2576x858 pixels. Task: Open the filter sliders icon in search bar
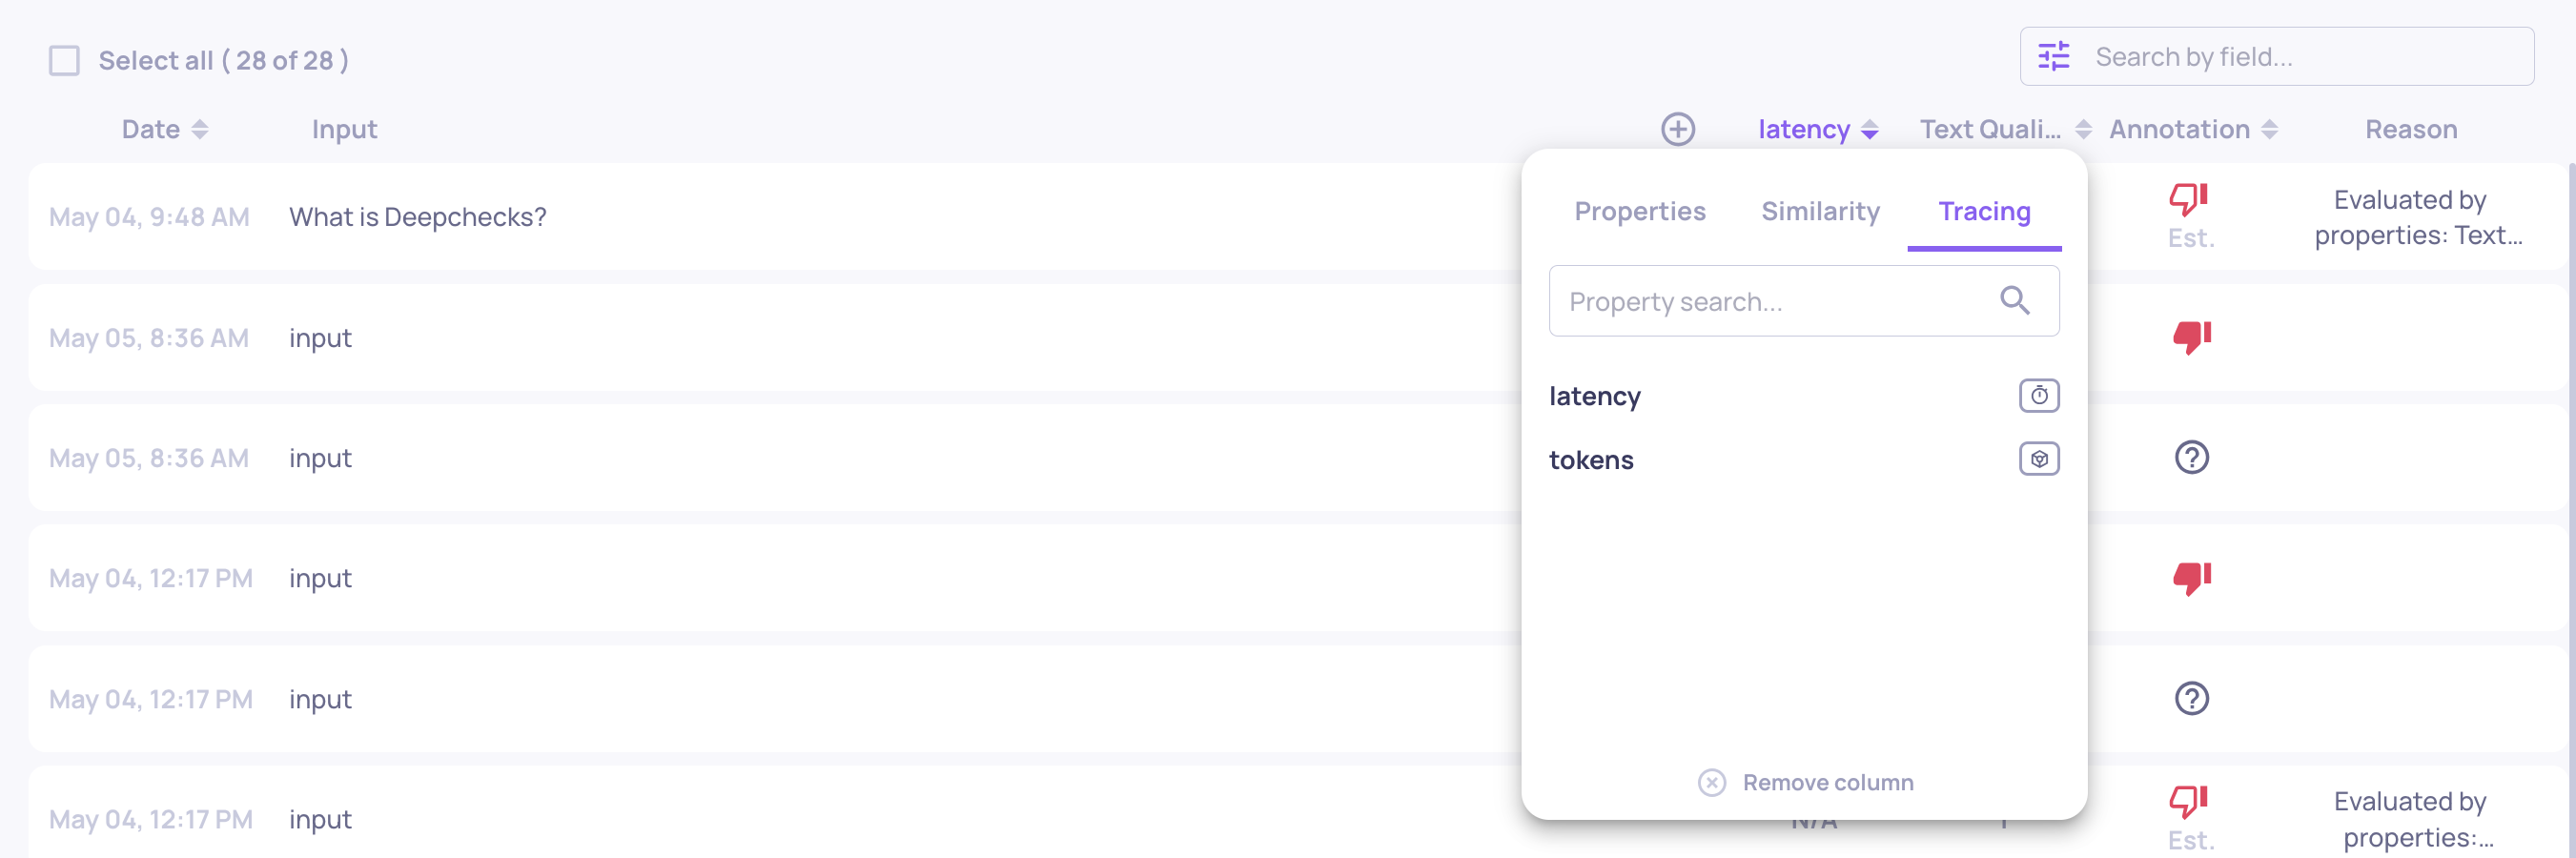(2054, 56)
